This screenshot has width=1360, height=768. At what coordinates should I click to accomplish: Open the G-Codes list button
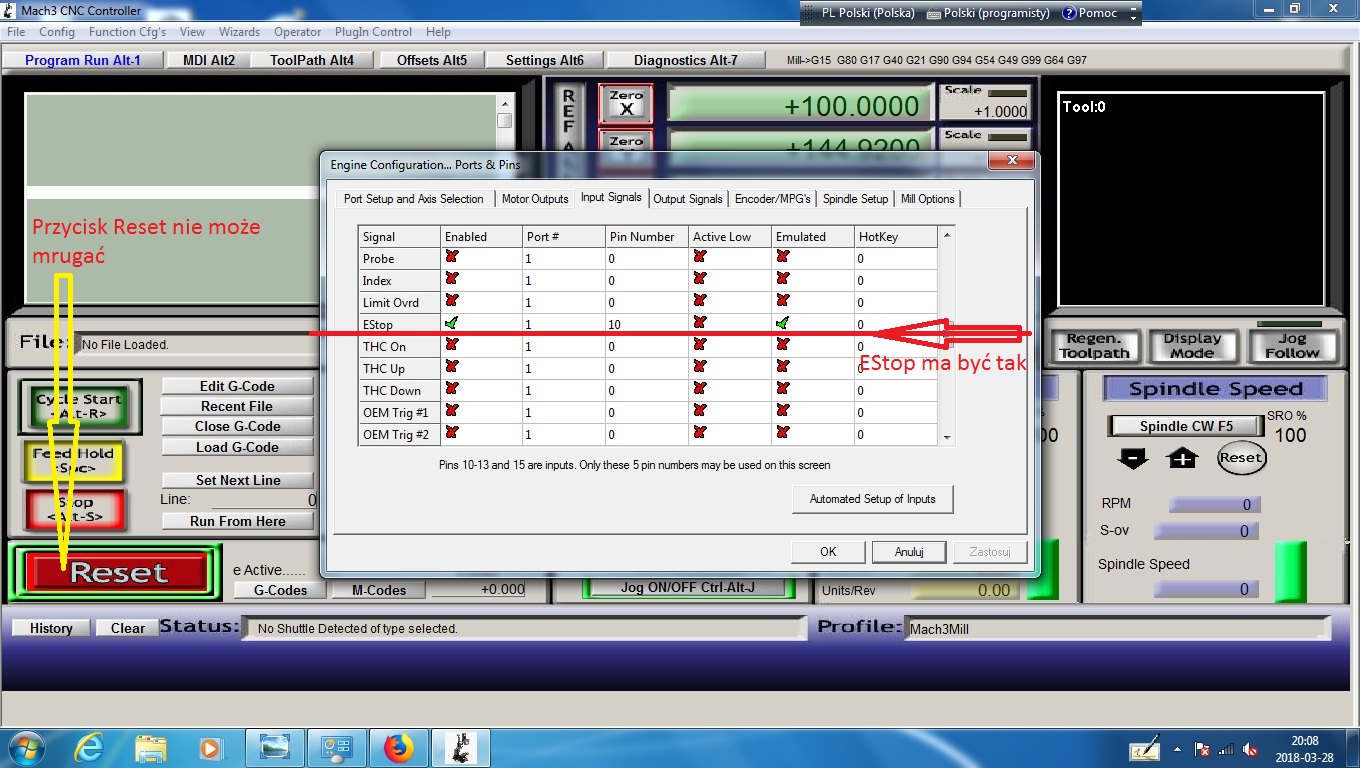tap(280, 590)
